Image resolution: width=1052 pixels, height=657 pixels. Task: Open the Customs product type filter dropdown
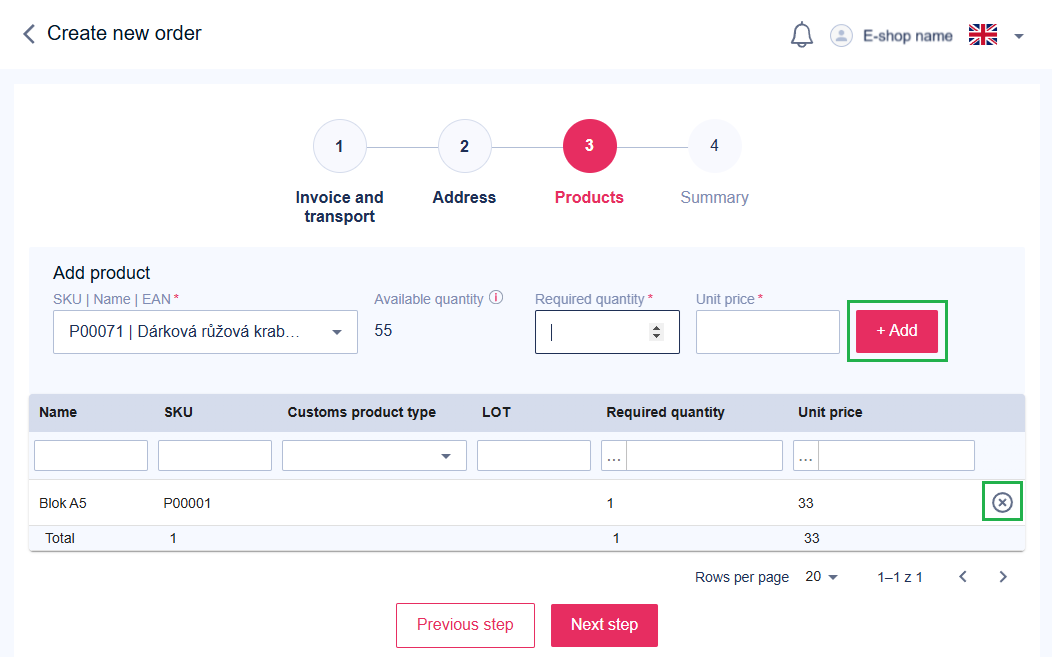click(445, 456)
